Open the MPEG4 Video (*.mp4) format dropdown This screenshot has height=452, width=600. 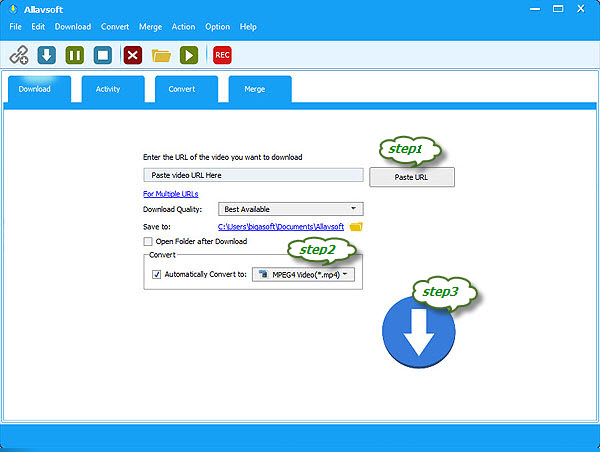click(x=303, y=274)
